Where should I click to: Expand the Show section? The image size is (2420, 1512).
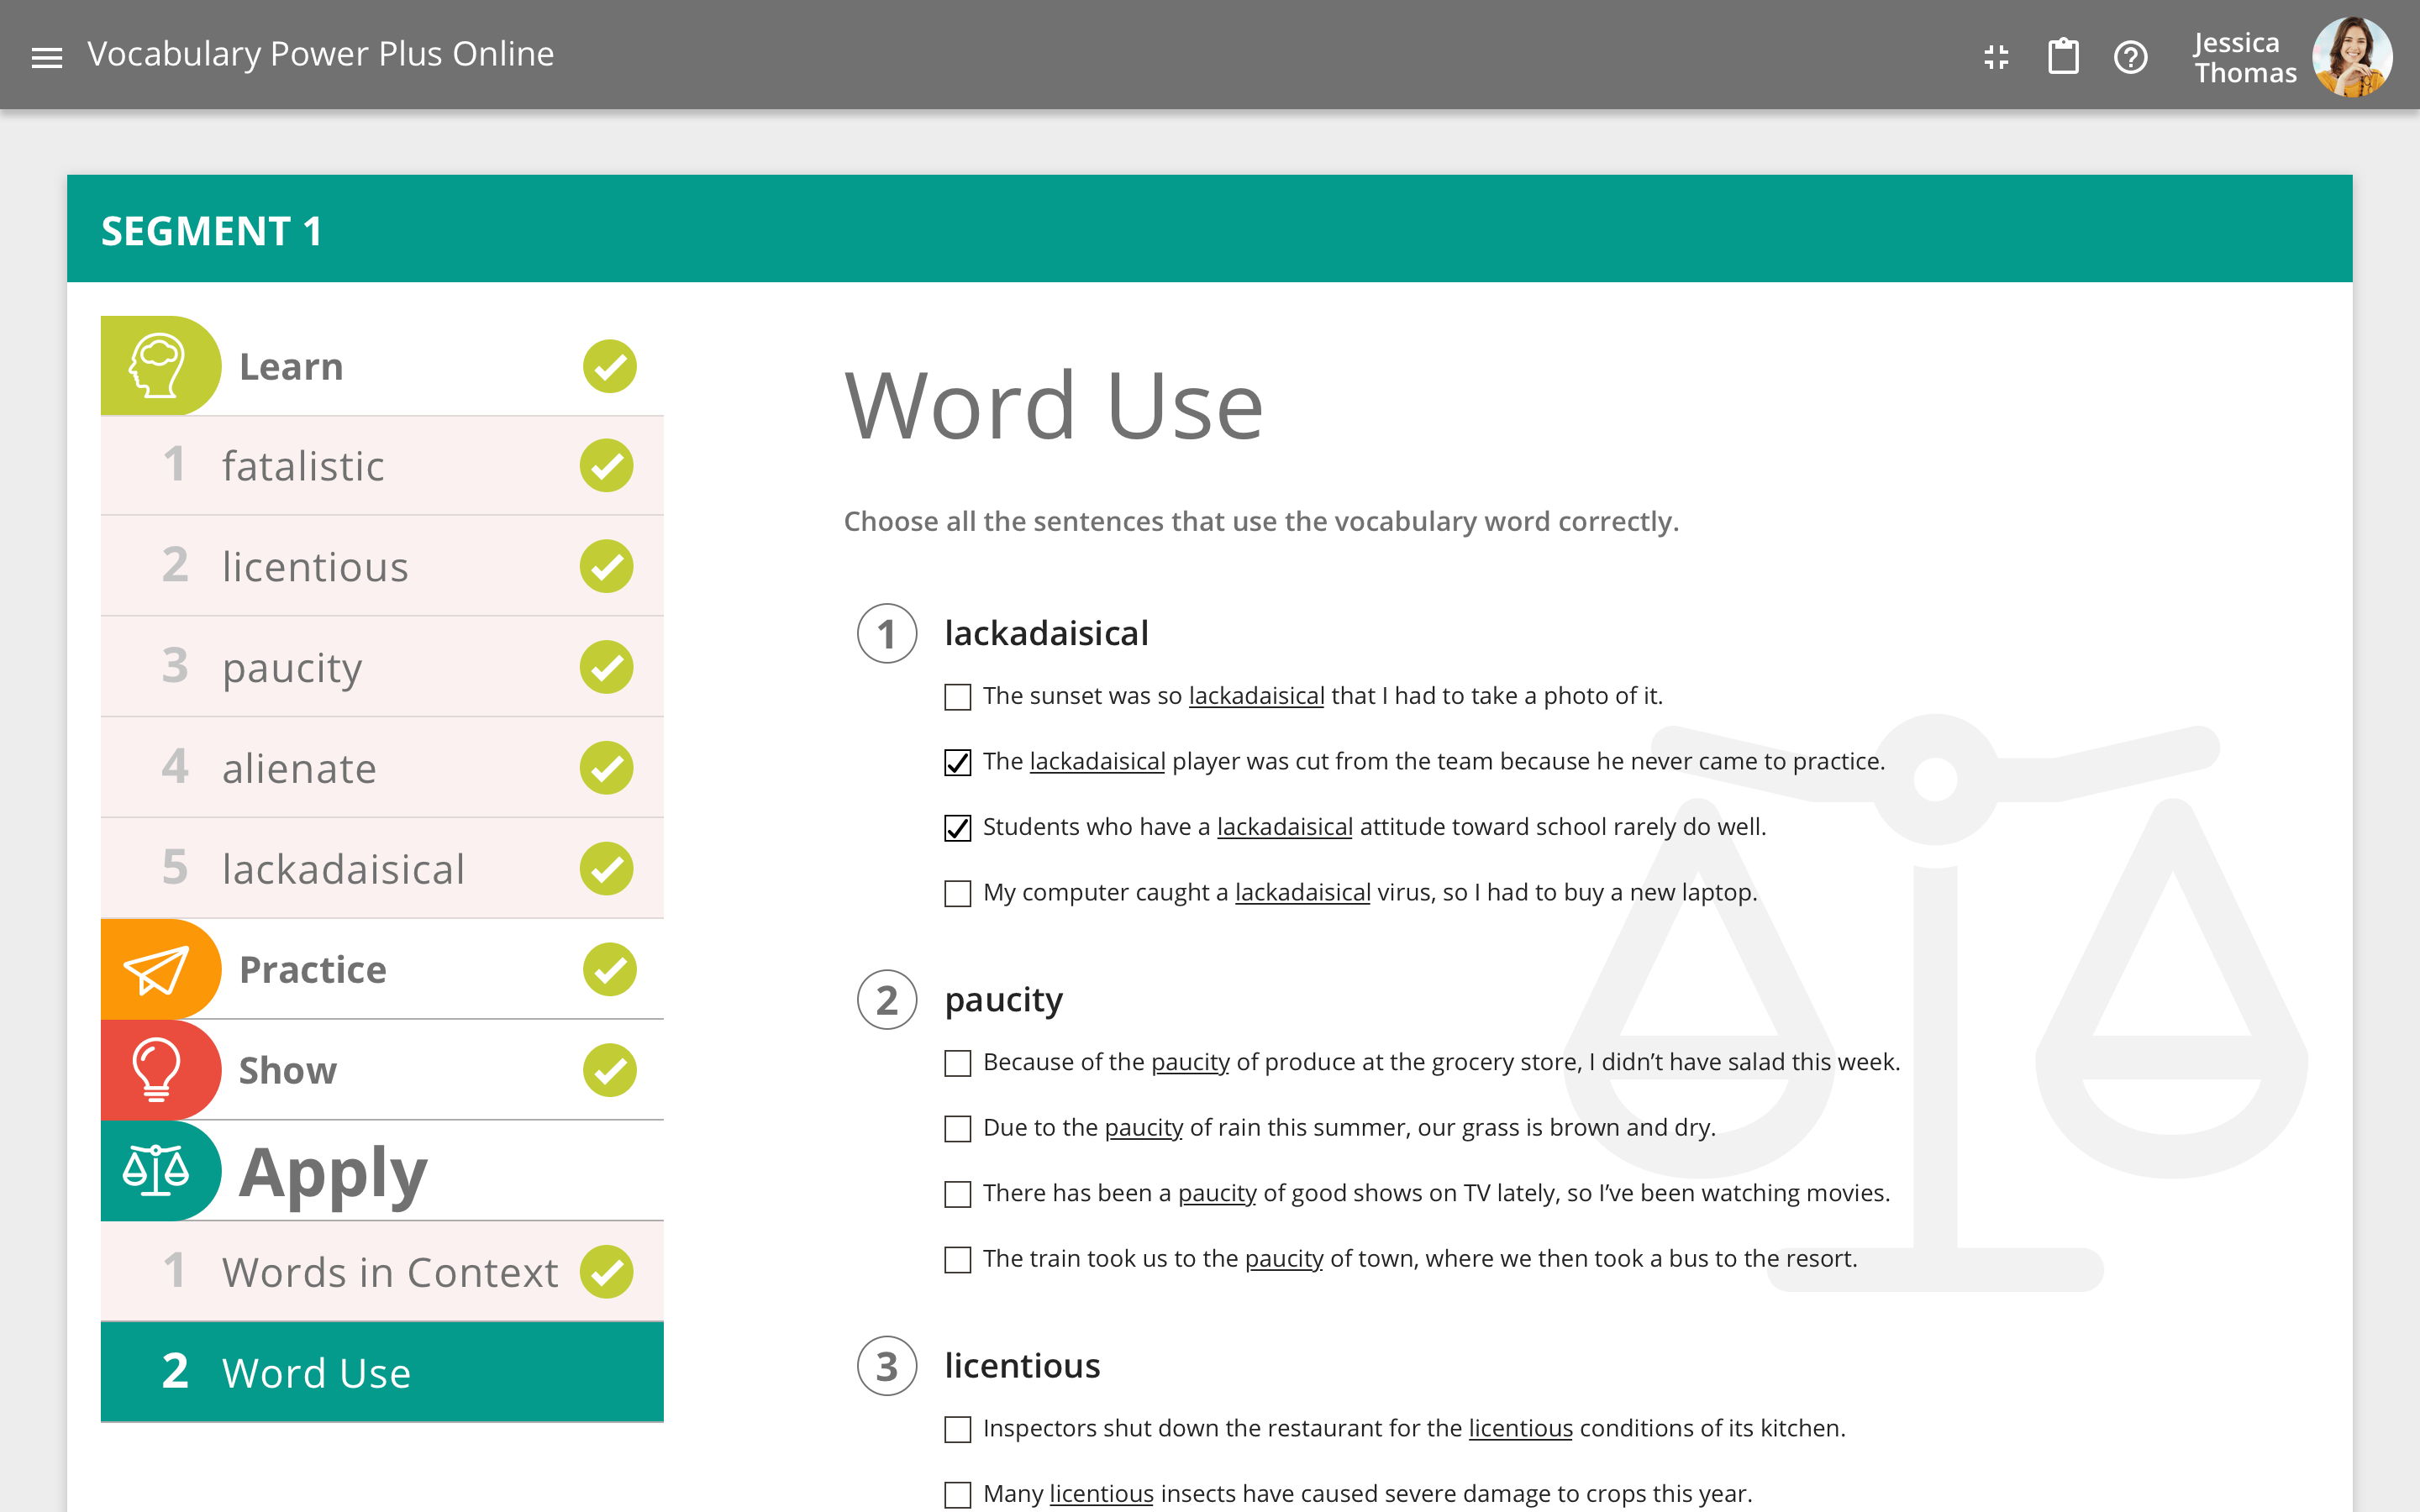[382, 1070]
